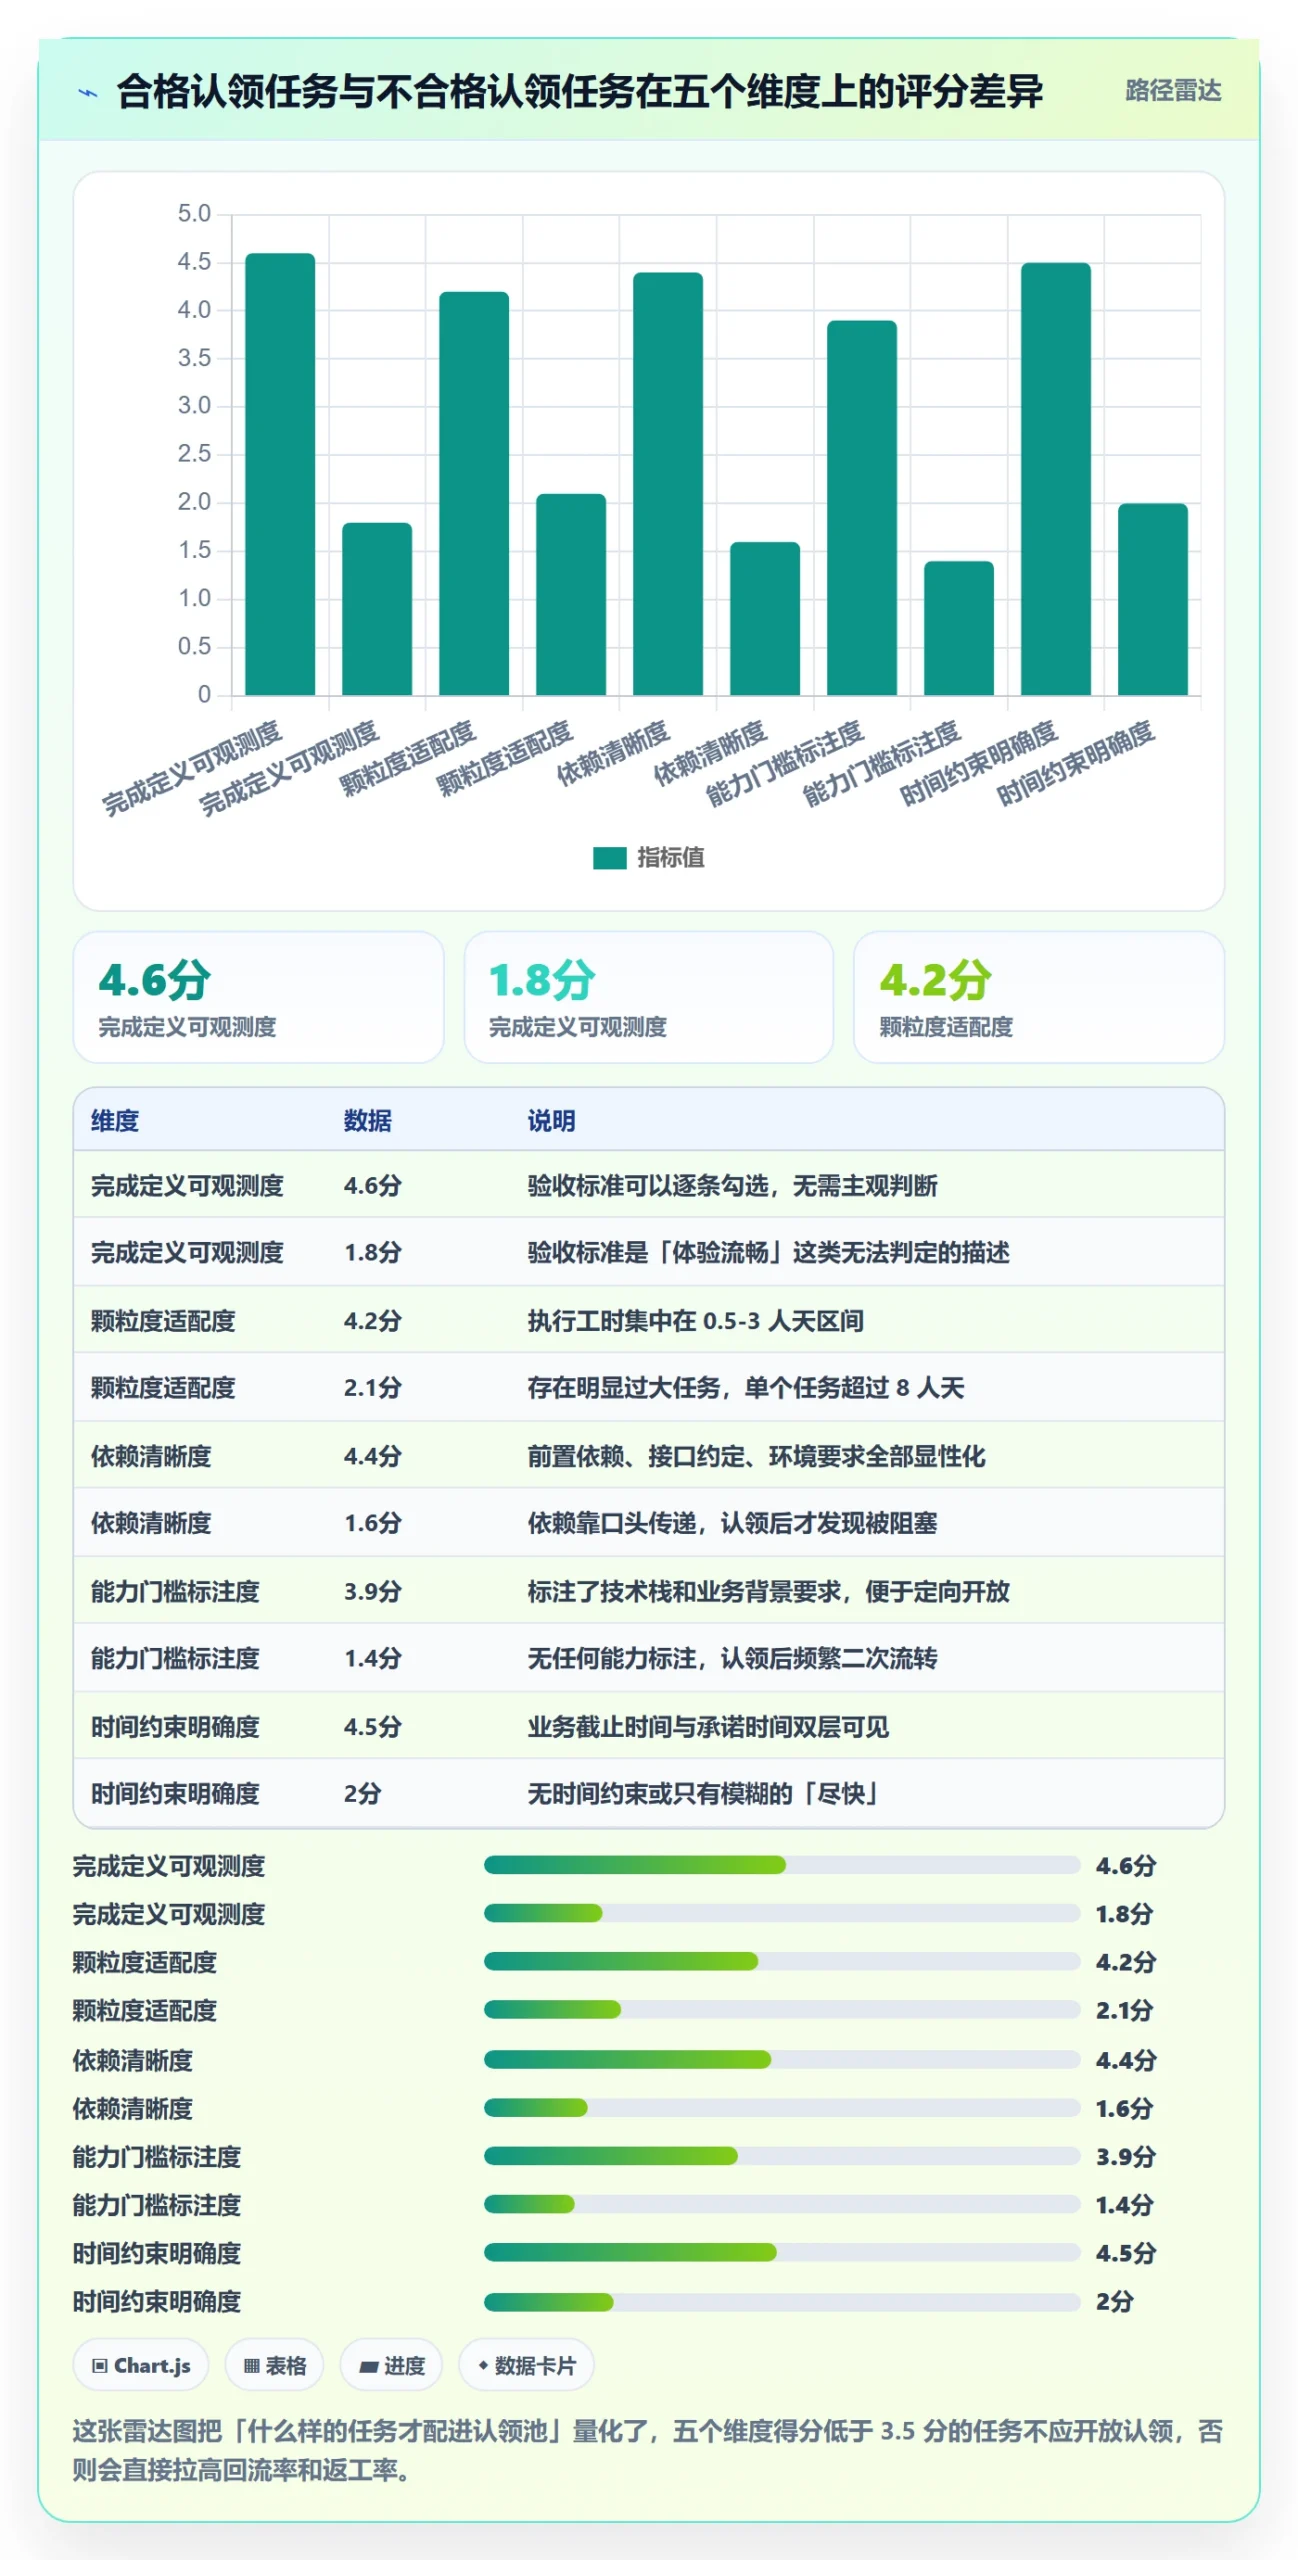Click the lightning icon beside the title
This screenshot has height=2560, width=1298.
point(88,93)
